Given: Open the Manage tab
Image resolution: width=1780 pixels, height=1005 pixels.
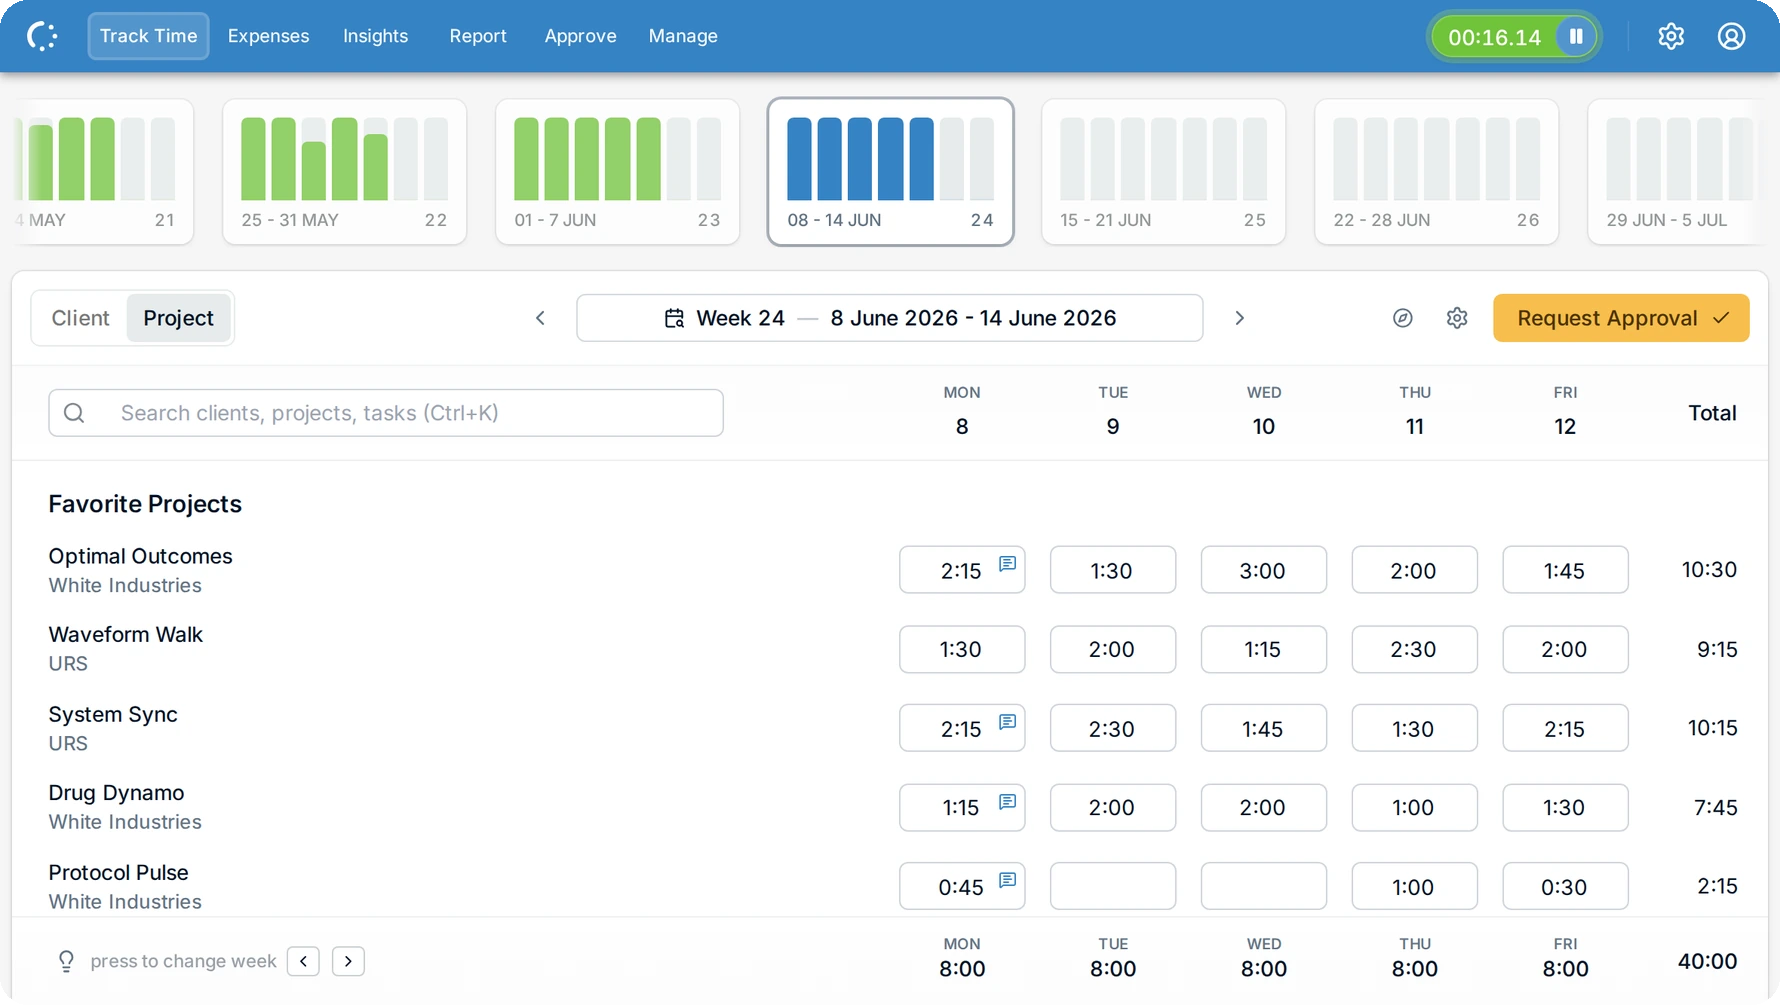Looking at the screenshot, I should coord(683,36).
